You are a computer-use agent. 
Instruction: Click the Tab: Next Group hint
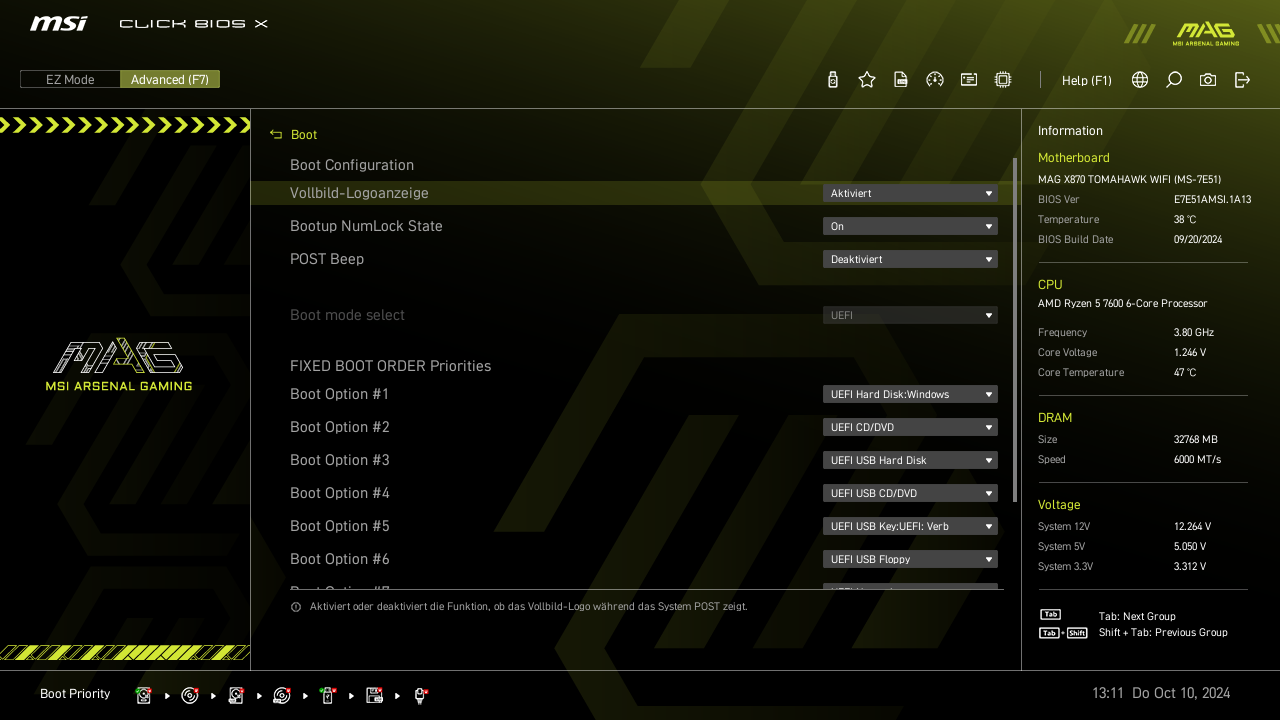point(1137,616)
